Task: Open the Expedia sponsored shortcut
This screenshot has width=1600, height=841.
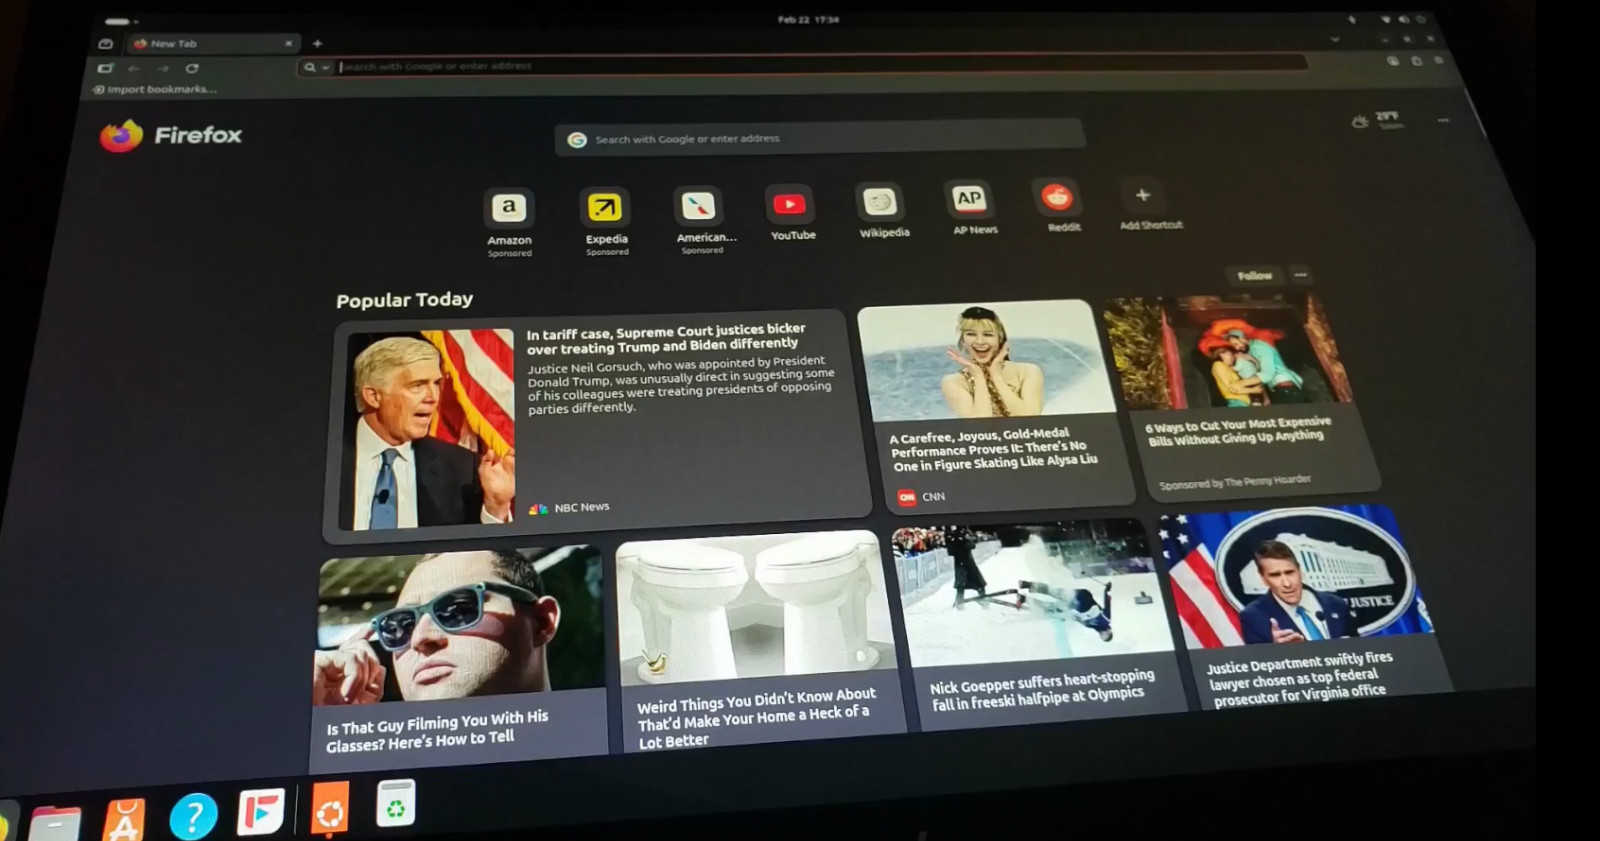Action: (x=606, y=220)
